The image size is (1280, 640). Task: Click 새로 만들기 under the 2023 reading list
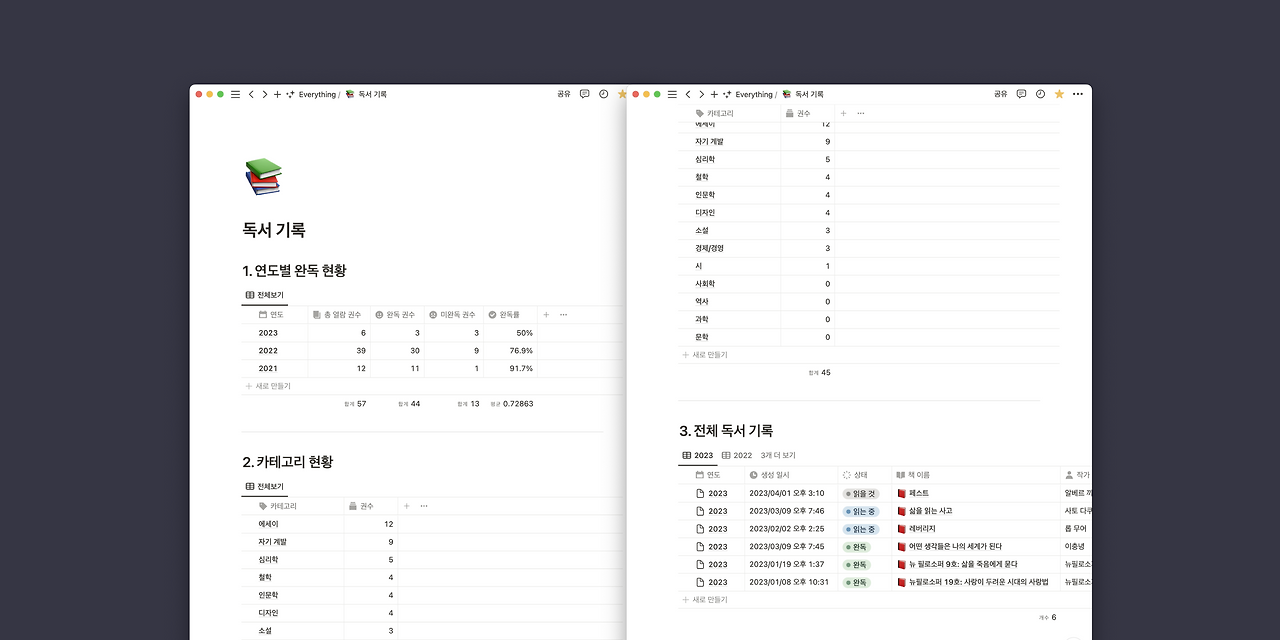[x=705, y=600]
